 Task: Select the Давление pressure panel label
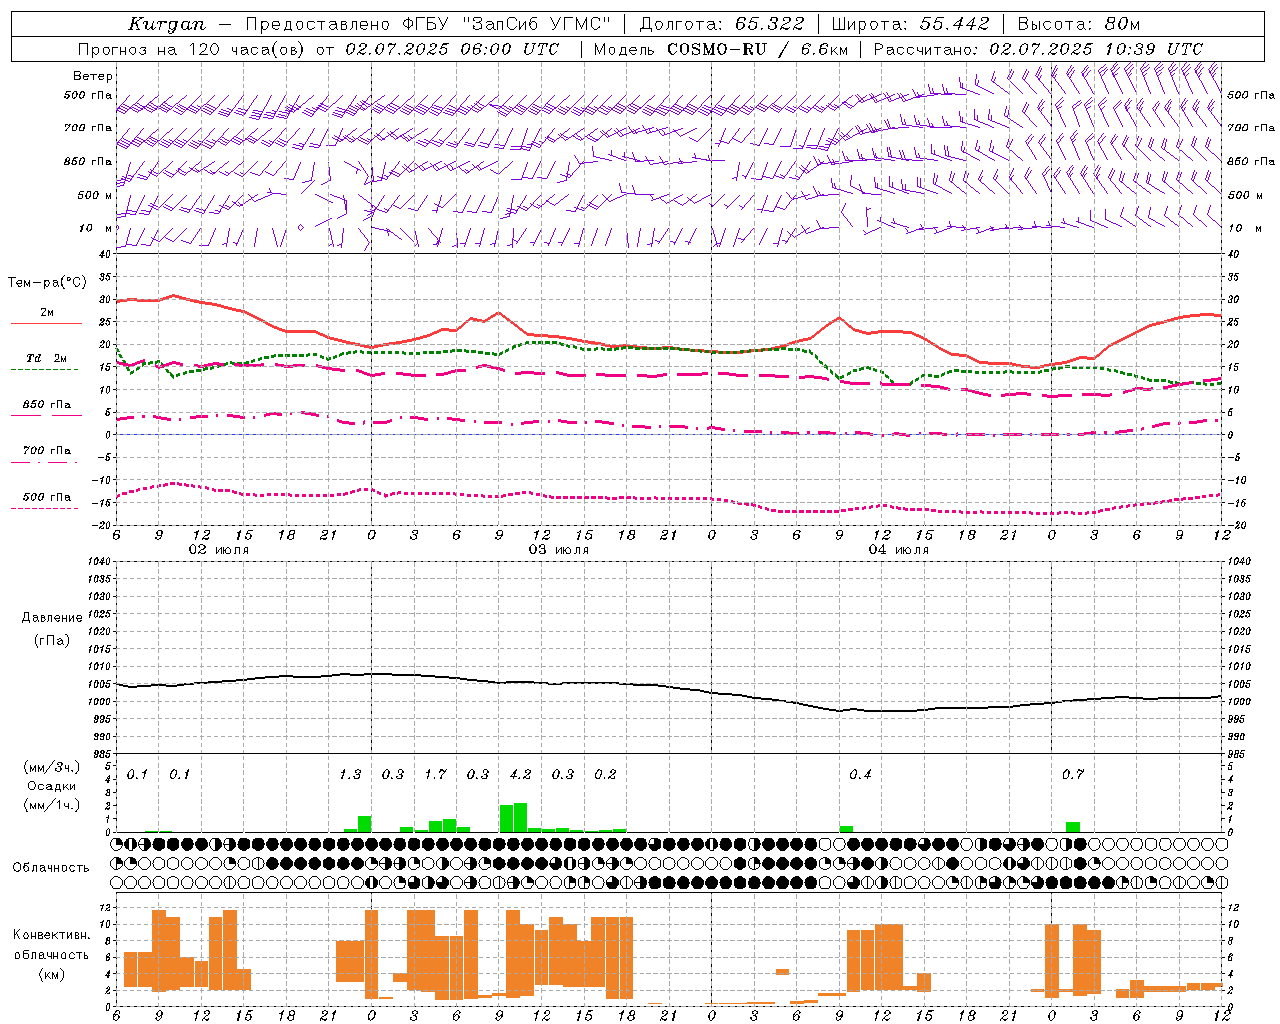pos(52,618)
